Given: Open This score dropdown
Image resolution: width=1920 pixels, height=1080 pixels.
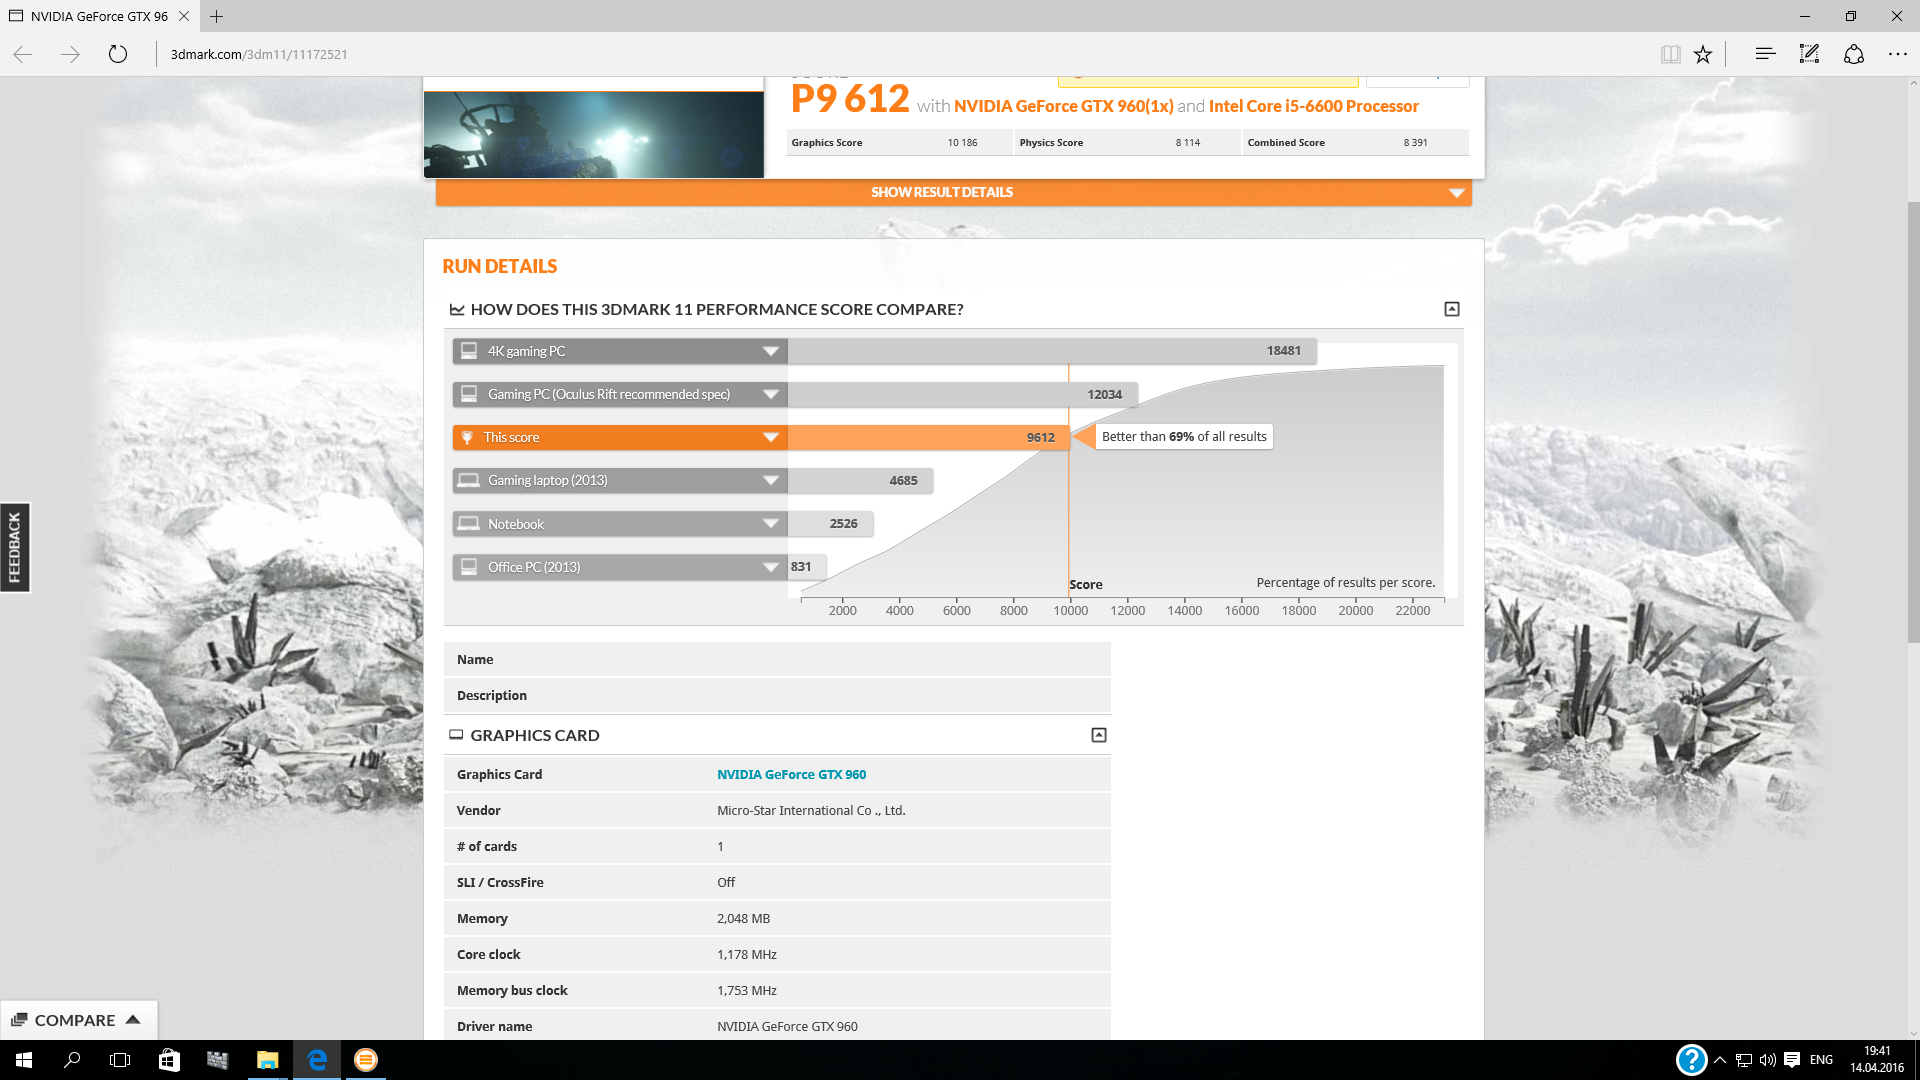Looking at the screenshot, I should tap(770, 437).
